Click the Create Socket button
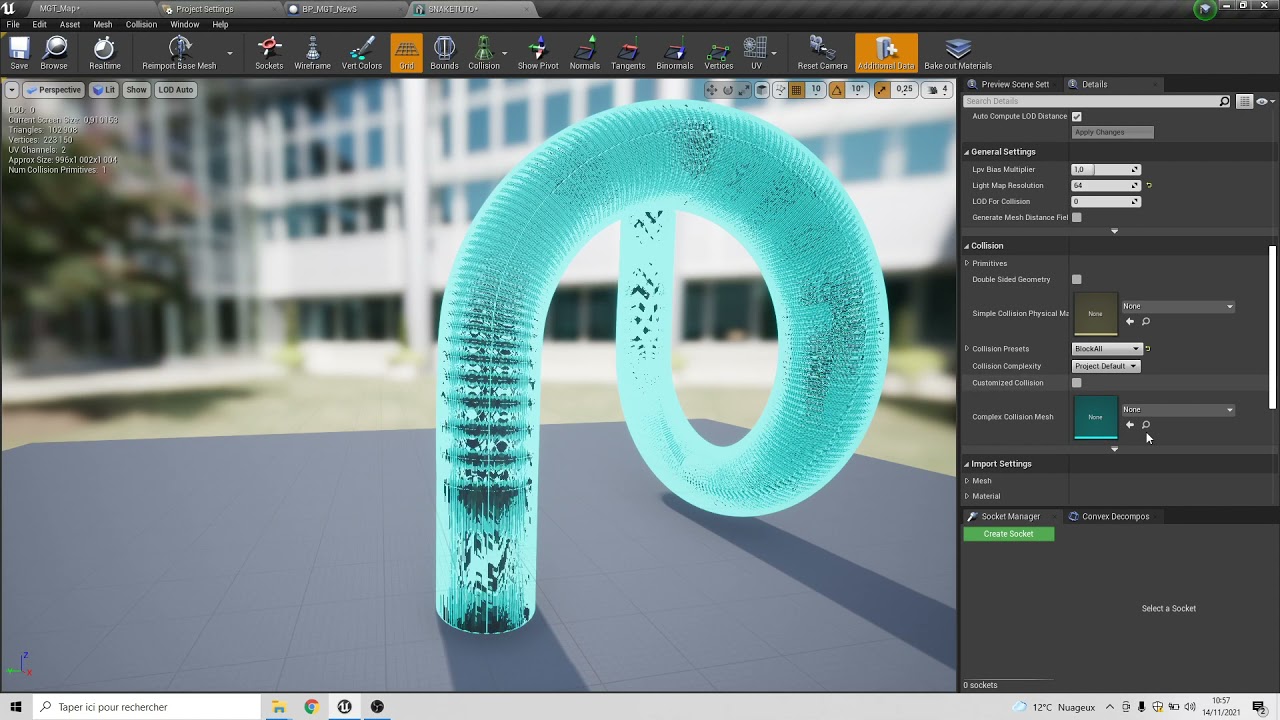The image size is (1280, 720). pyautogui.click(x=1009, y=533)
